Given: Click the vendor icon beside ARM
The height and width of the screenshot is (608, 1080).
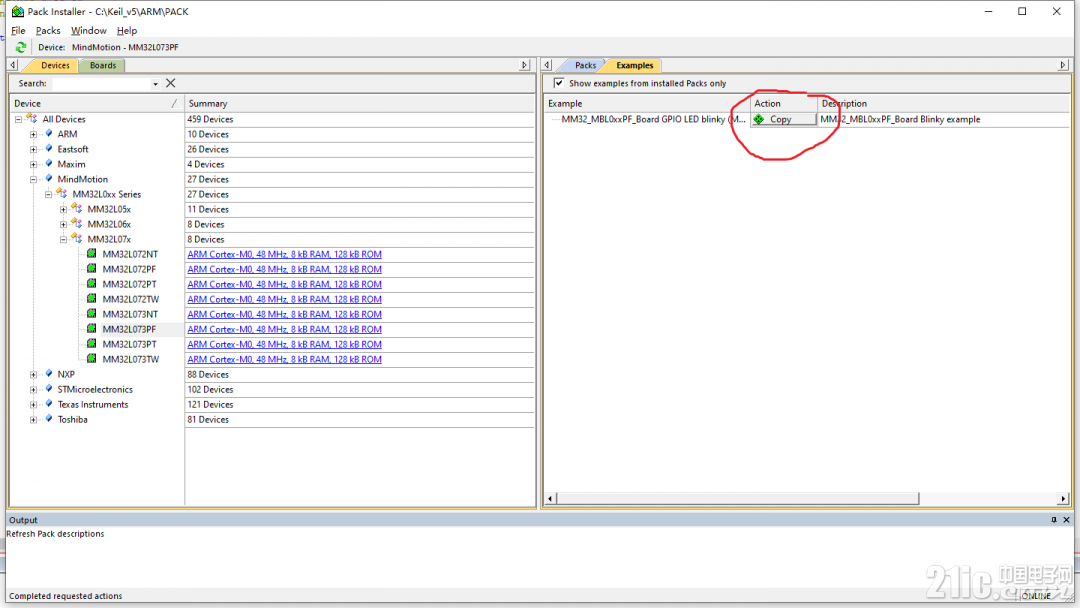Looking at the screenshot, I should pyautogui.click(x=49, y=134).
